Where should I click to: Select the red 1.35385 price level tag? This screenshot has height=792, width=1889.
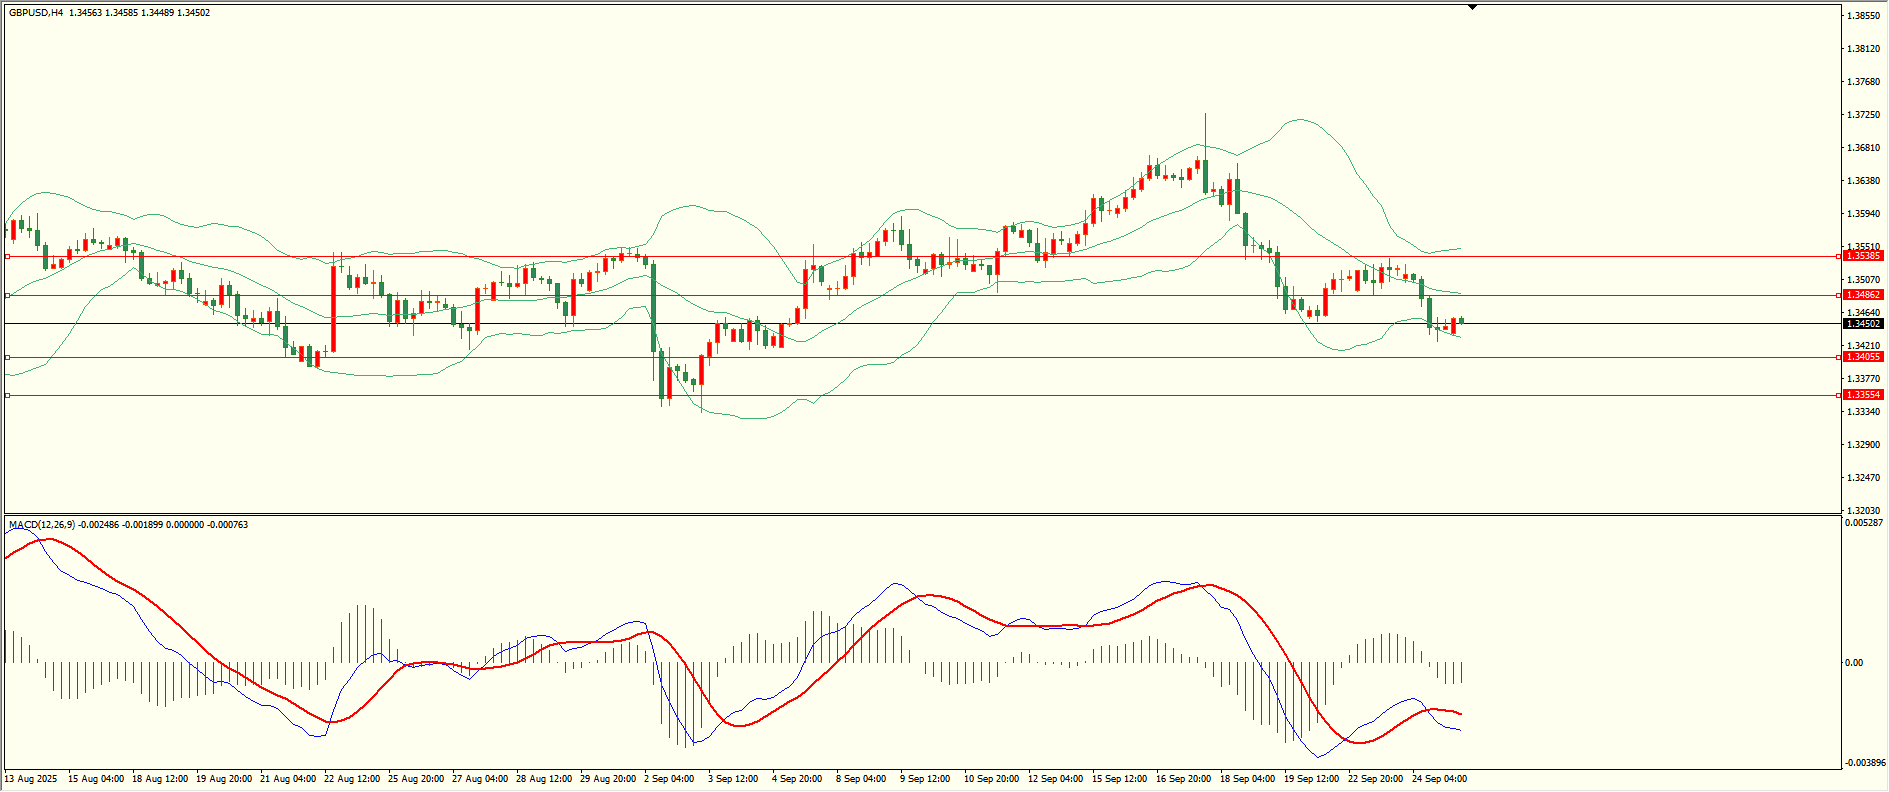pos(1863,256)
